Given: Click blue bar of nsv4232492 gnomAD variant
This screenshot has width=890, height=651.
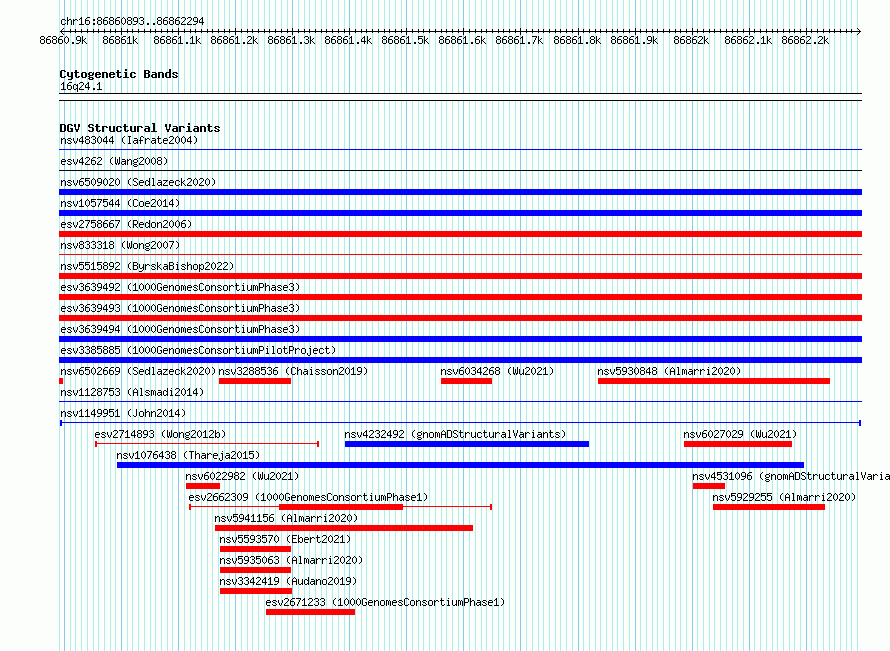Looking at the screenshot, I should coord(467,444).
